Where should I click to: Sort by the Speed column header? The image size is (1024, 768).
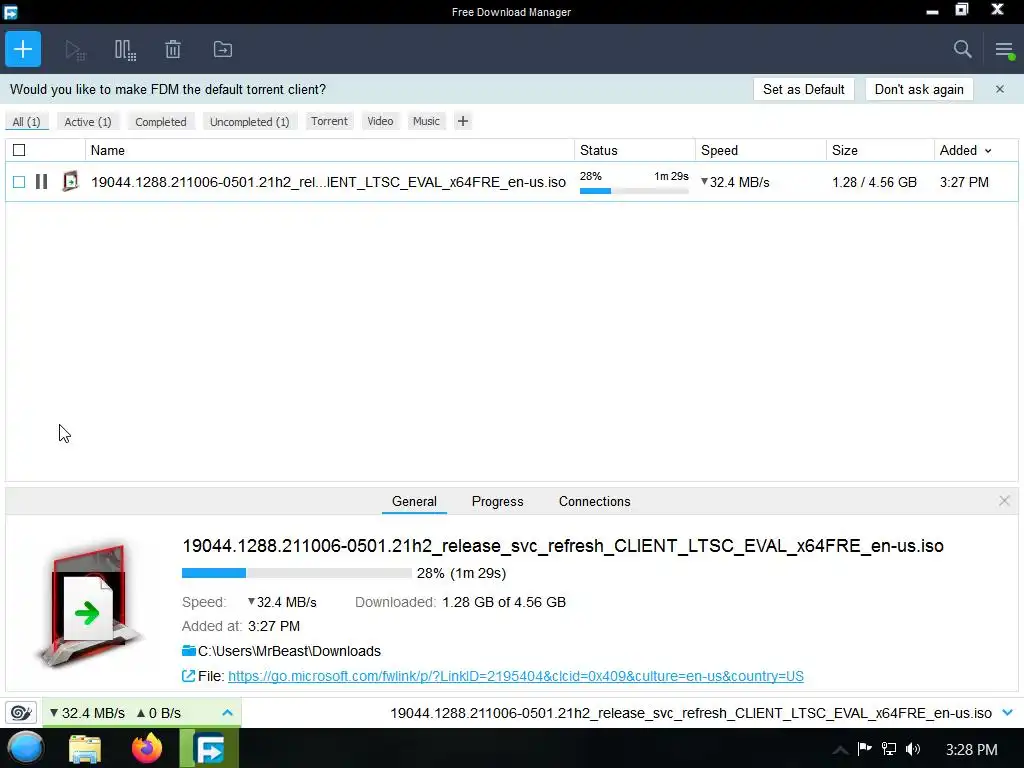point(761,150)
